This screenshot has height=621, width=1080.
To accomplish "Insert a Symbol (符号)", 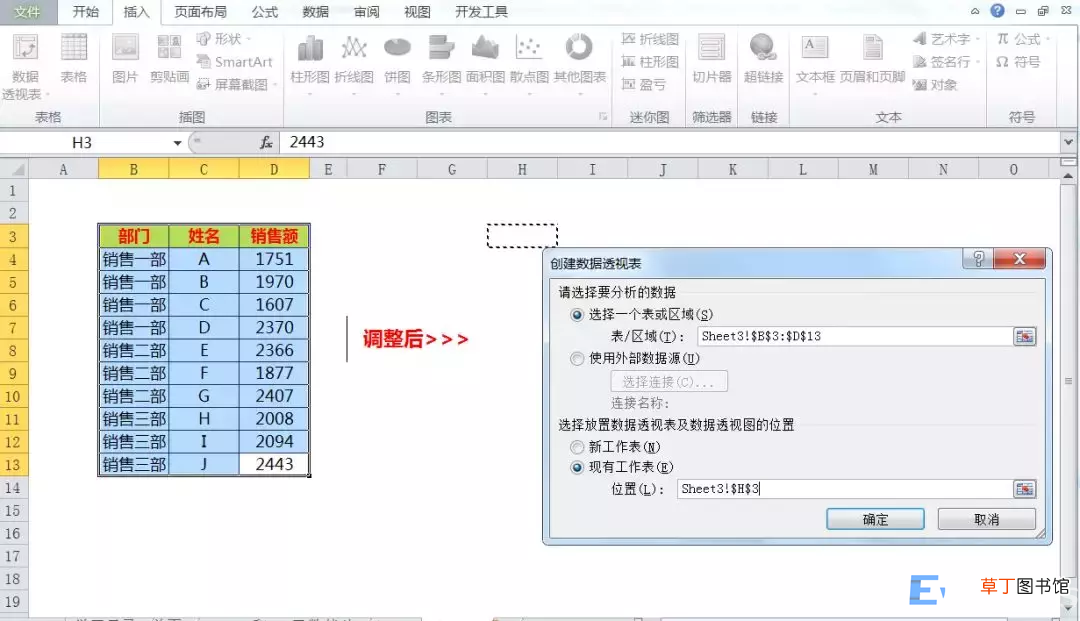I will (1018, 62).
